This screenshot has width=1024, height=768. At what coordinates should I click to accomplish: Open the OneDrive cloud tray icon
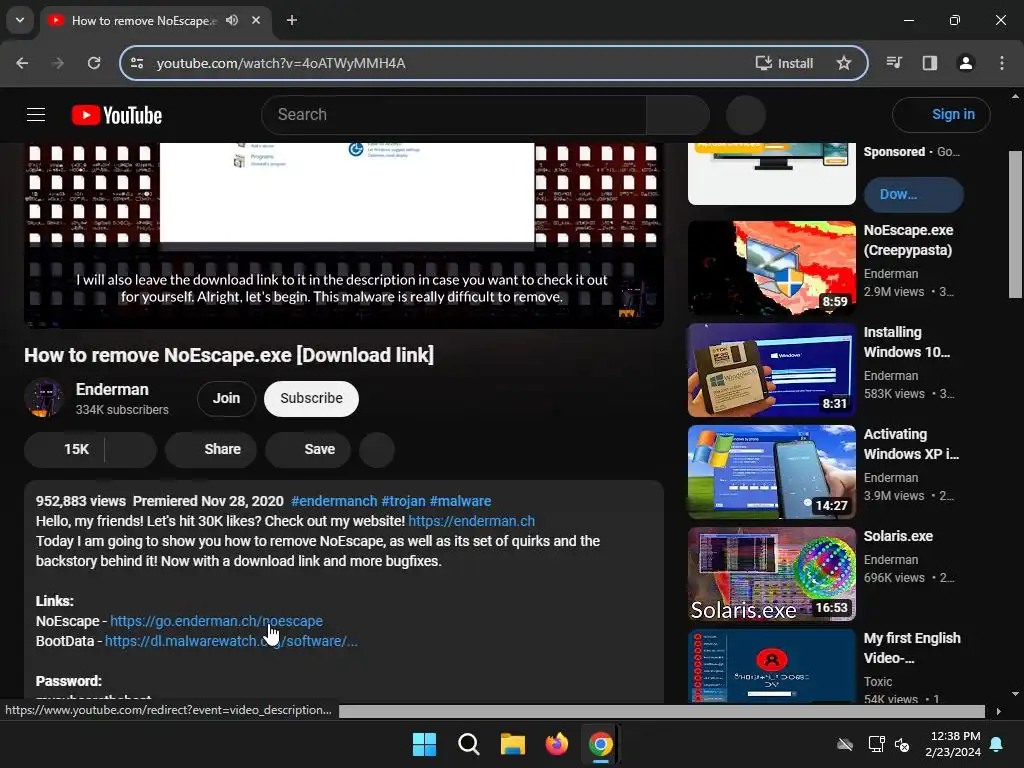[845, 744]
